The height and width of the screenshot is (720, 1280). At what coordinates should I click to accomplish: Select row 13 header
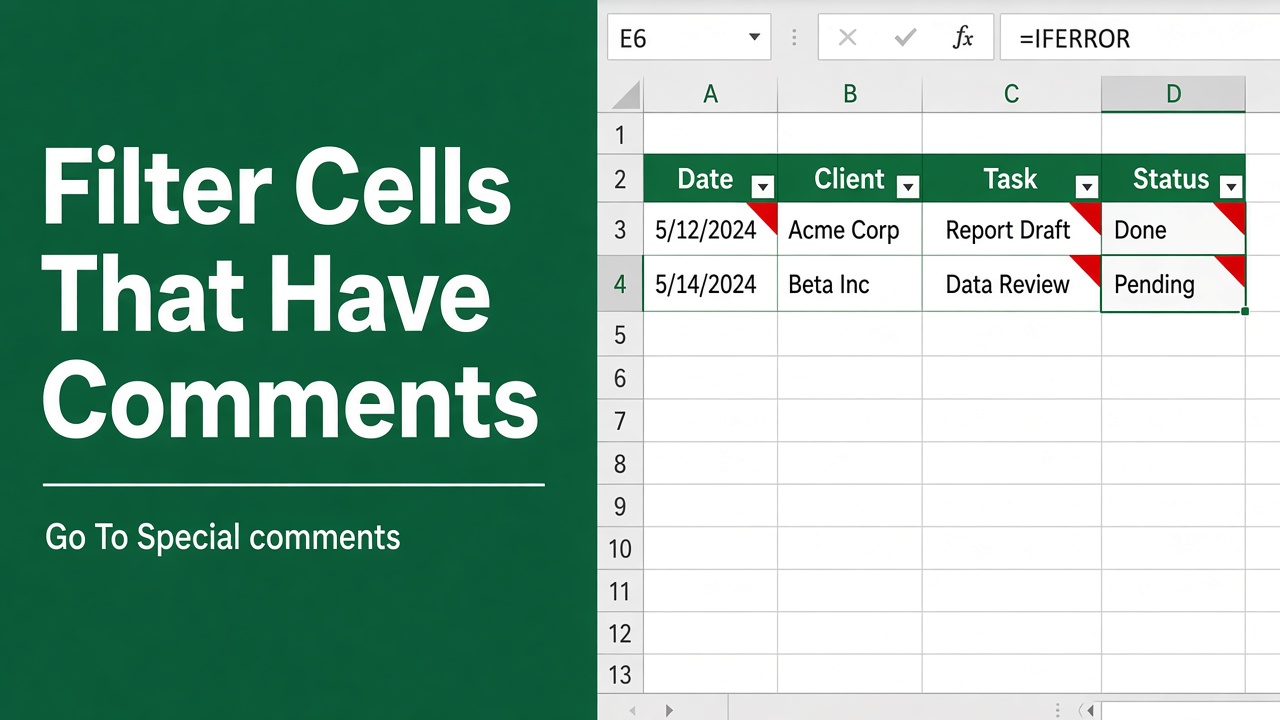[x=620, y=674]
